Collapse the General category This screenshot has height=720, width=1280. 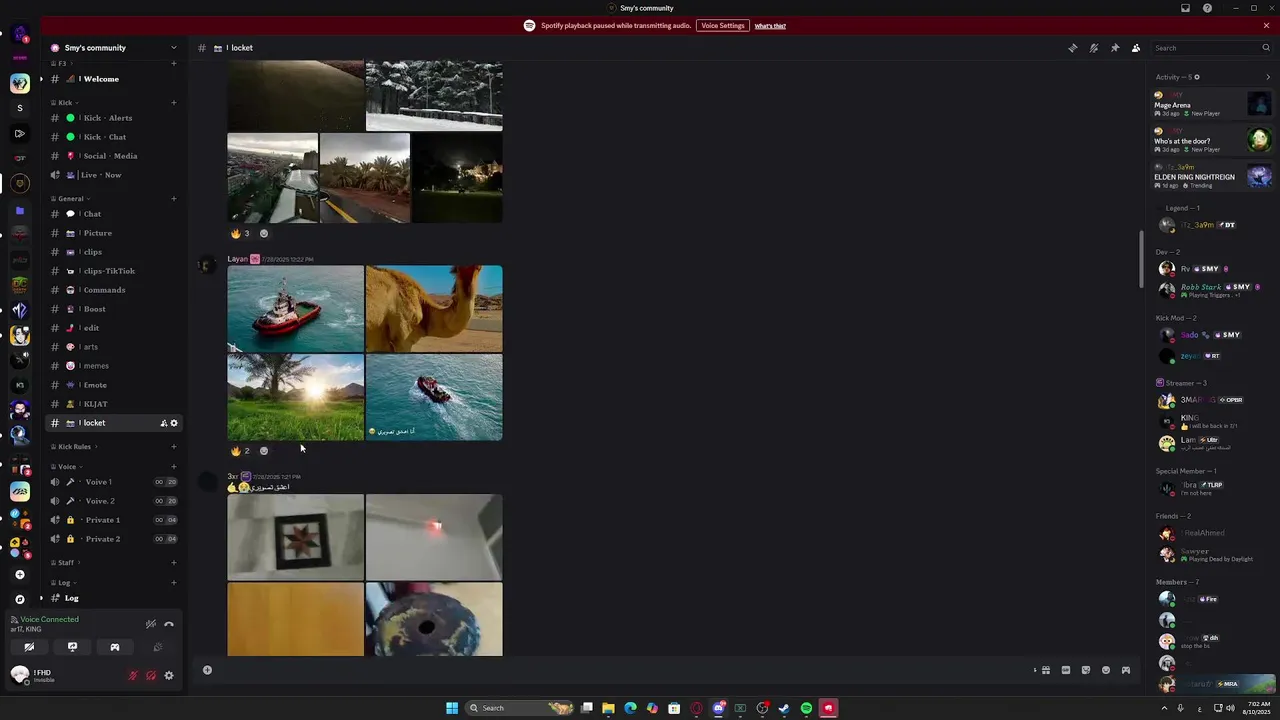(70, 198)
